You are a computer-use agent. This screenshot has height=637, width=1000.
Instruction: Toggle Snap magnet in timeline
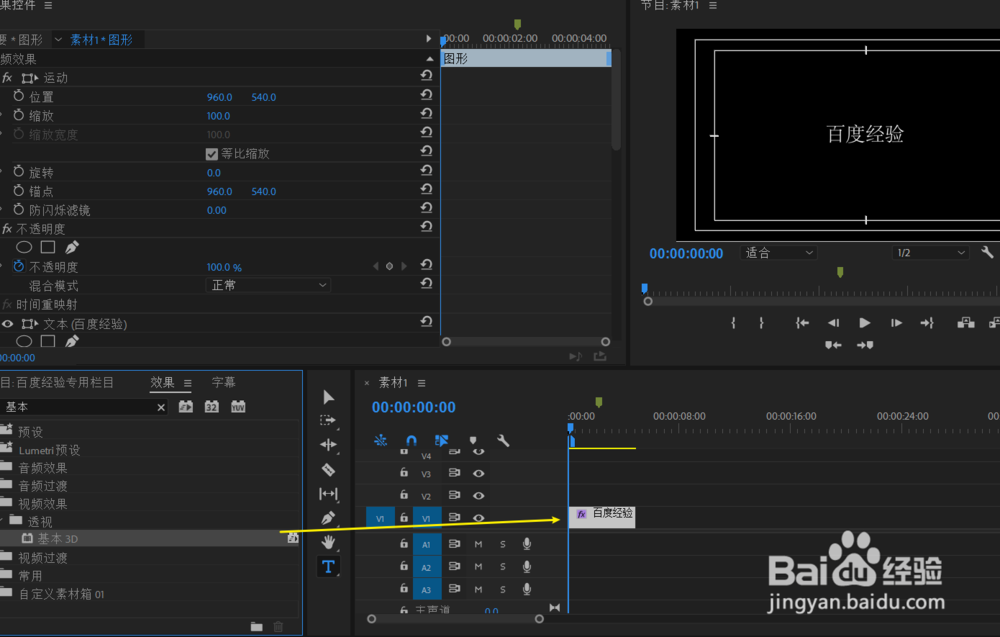pos(411,440)
